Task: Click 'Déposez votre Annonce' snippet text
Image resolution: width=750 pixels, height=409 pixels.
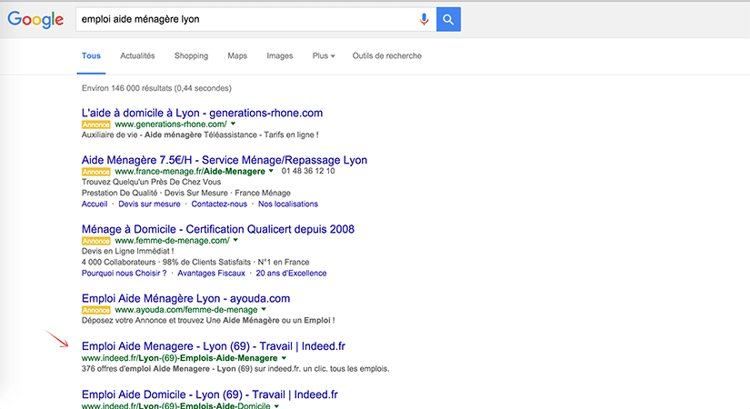Action: click(x=208, y=321)
